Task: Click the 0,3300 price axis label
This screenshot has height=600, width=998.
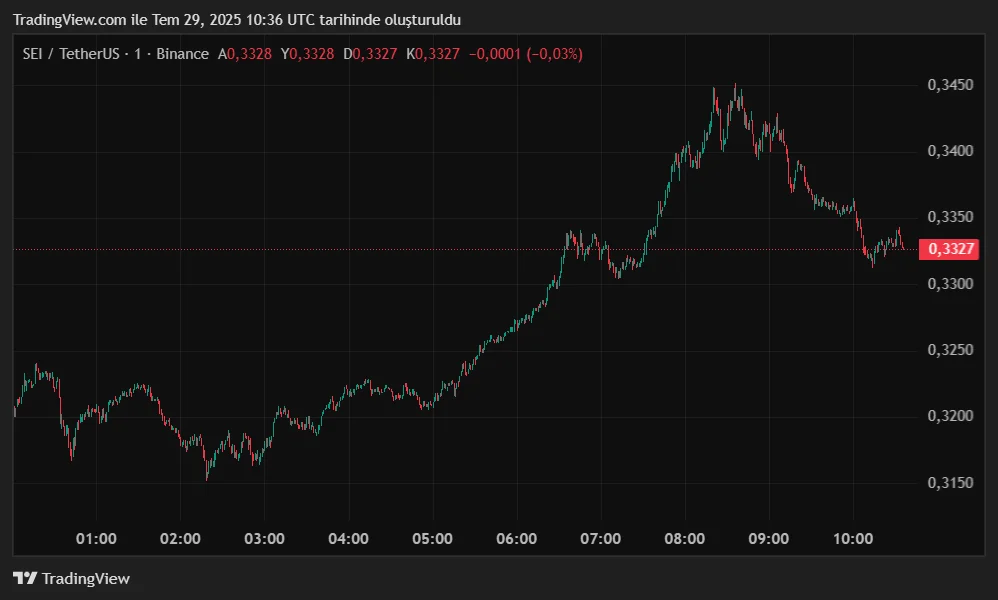Action: click(x=950, y=283)
